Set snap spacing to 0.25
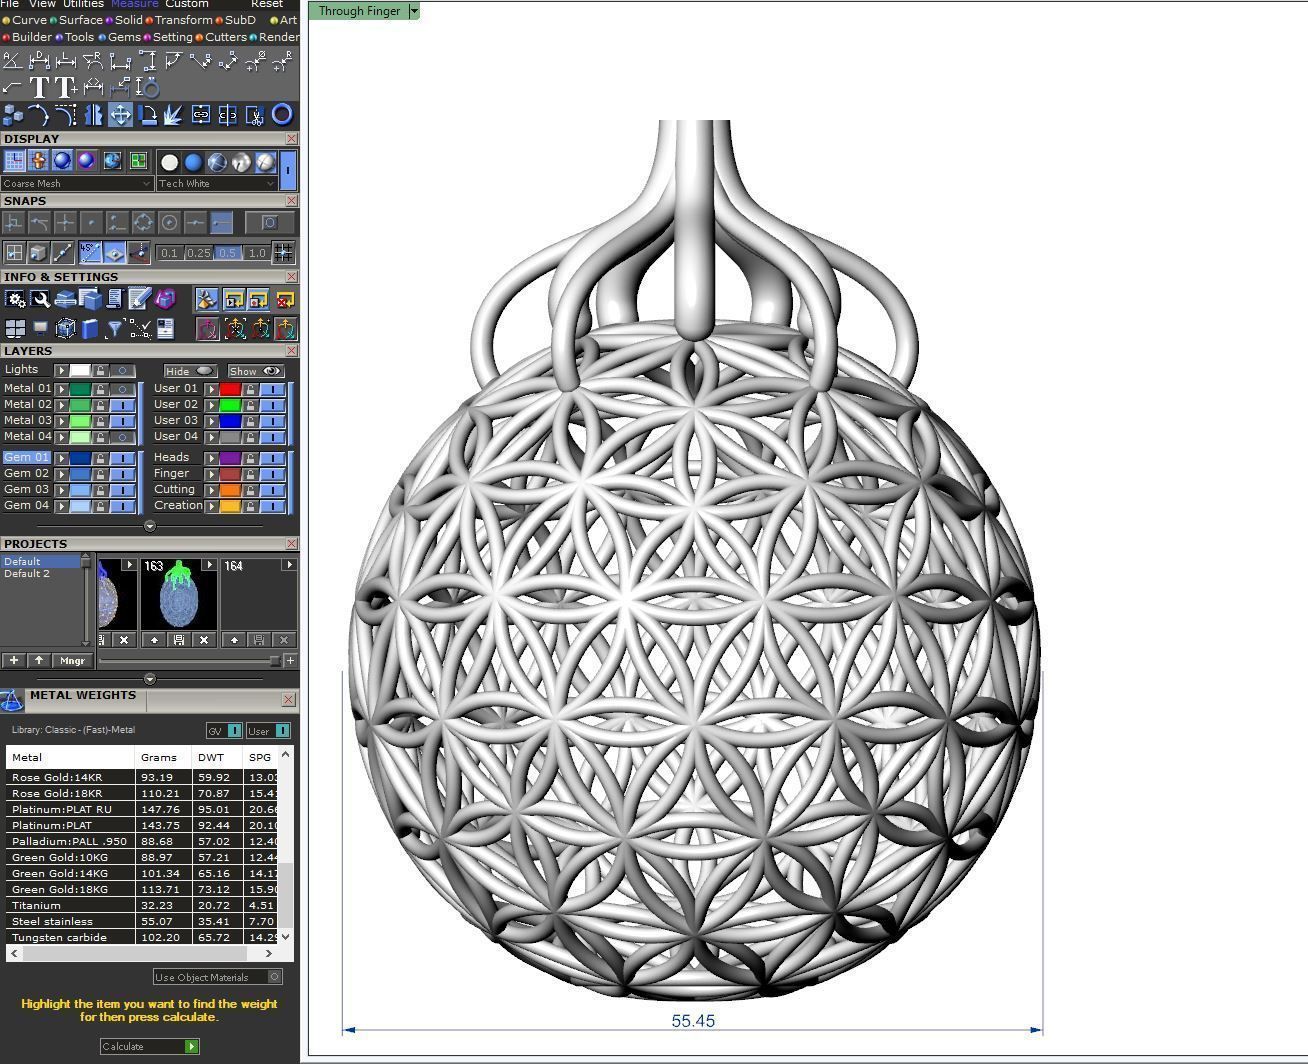 tap(199, 253)
